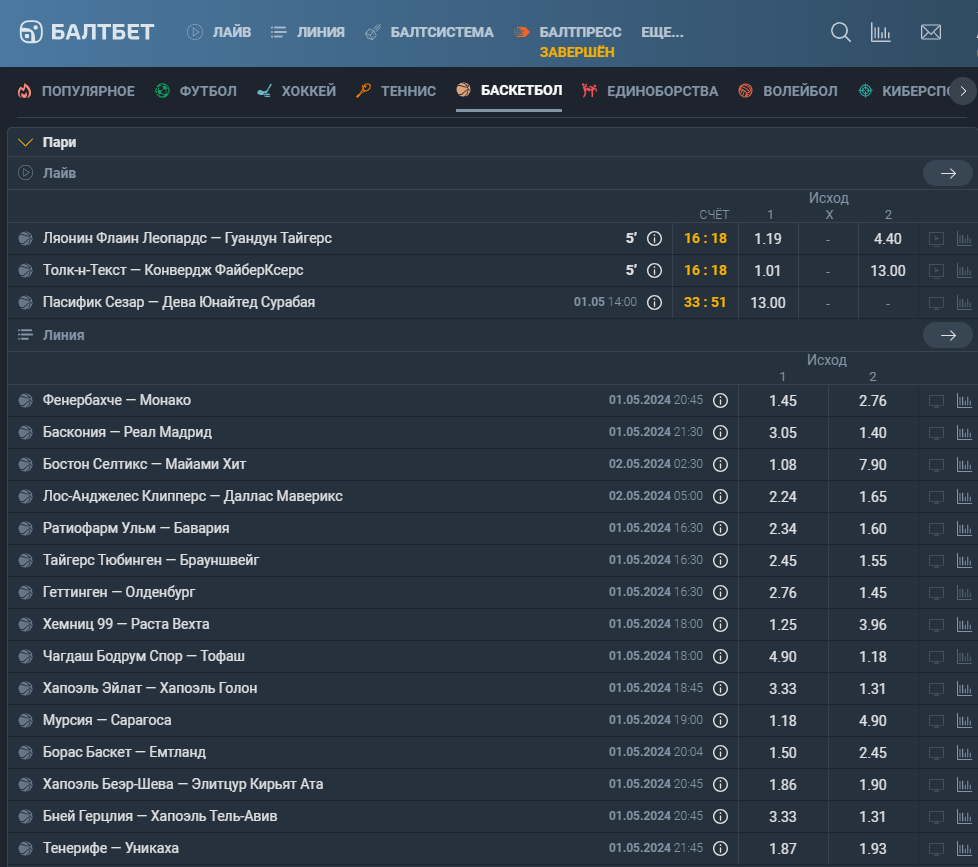This screenshot has height=867, width=978.
Task: Bet 2.76 on Монако win
Action: 873,400
